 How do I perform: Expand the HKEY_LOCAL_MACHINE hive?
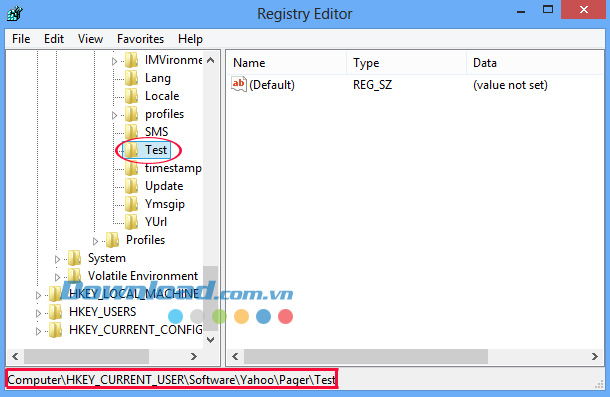[38, 295]
